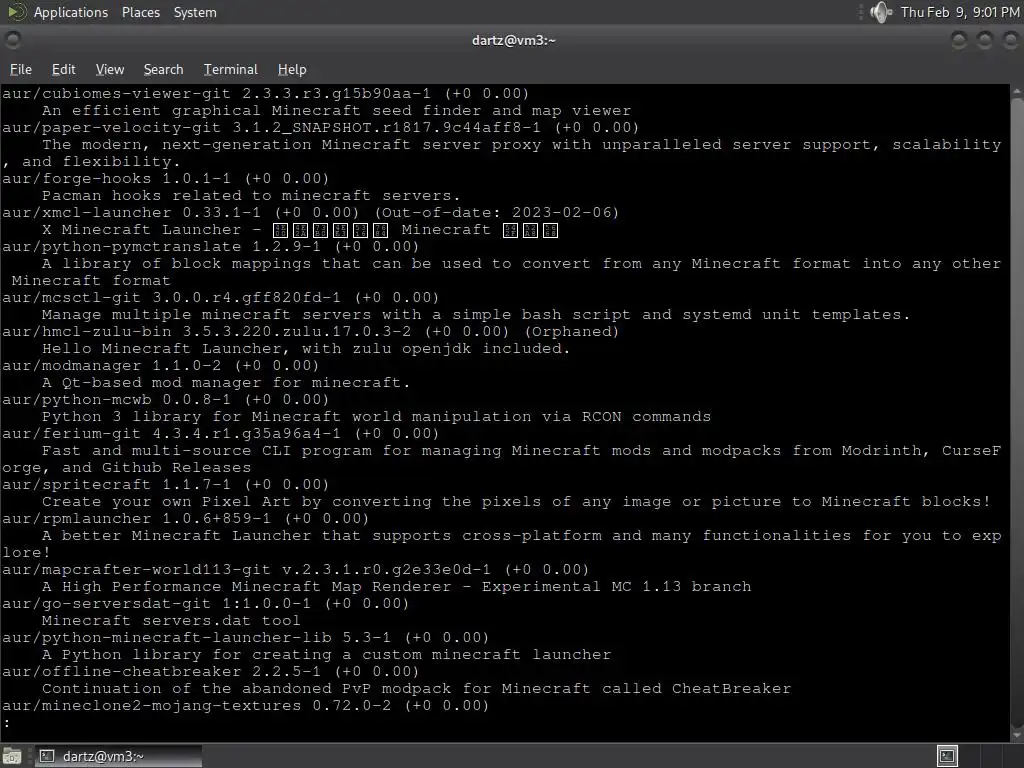Click the text (Out-of-date: 2023-02-06)
Viewport: 1024px width, 768px height.
point(496,212)
